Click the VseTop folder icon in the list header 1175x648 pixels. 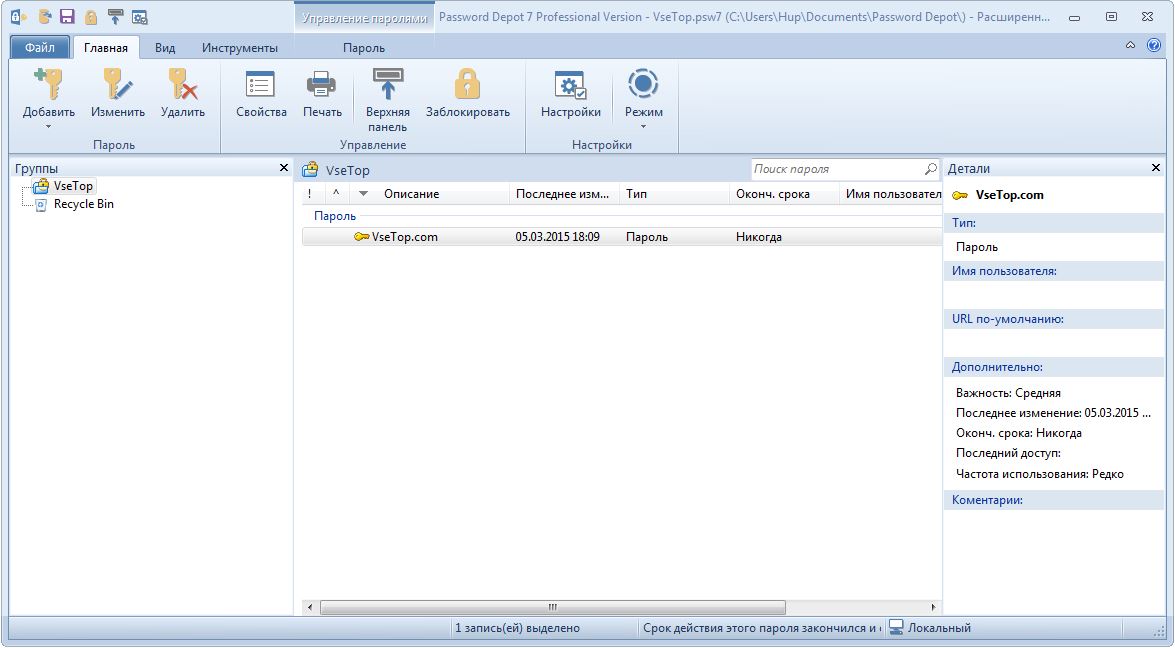click(x=309, y=170)
